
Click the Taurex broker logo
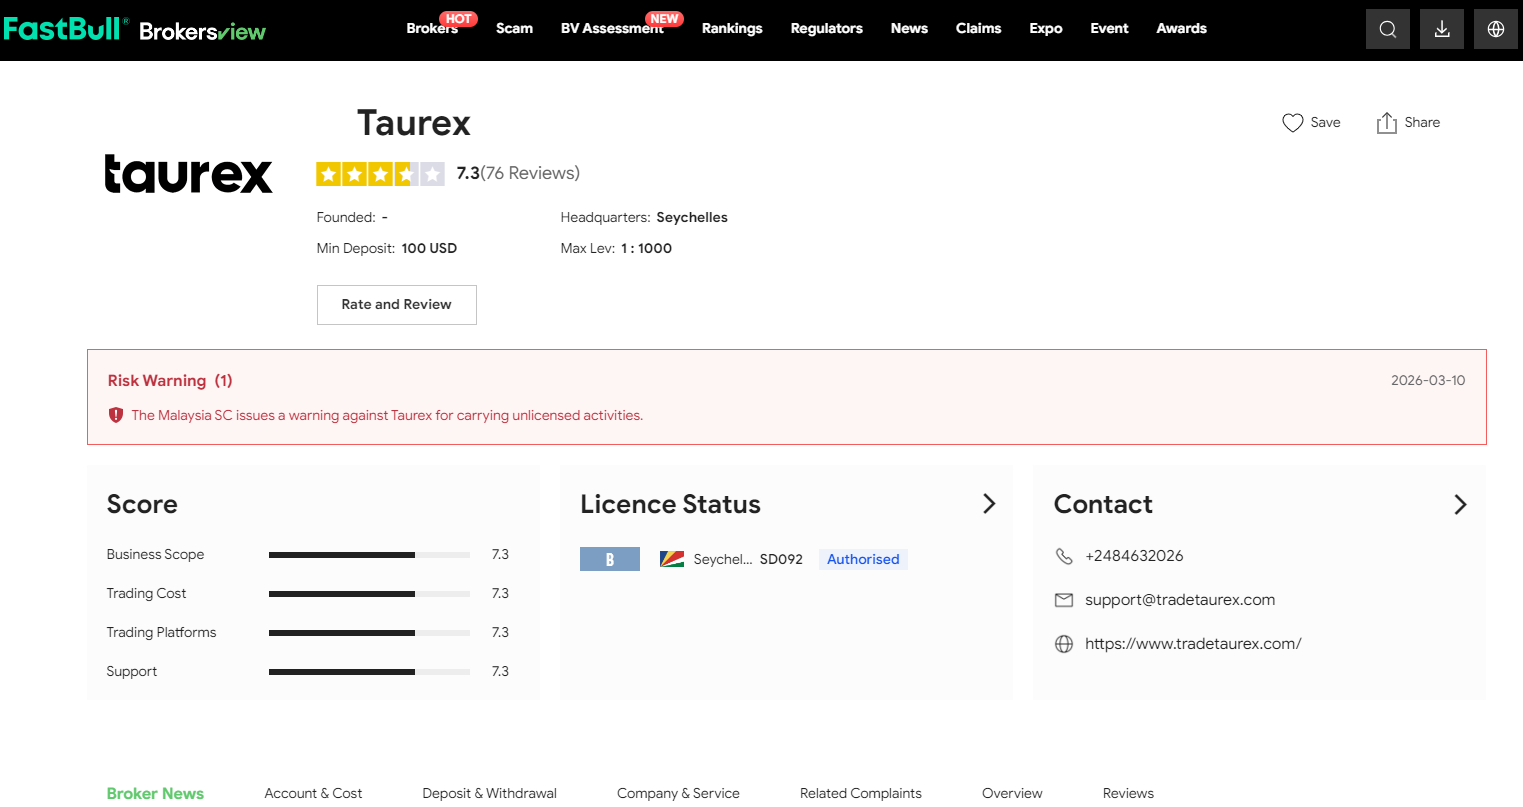click(x=188, y=174)
